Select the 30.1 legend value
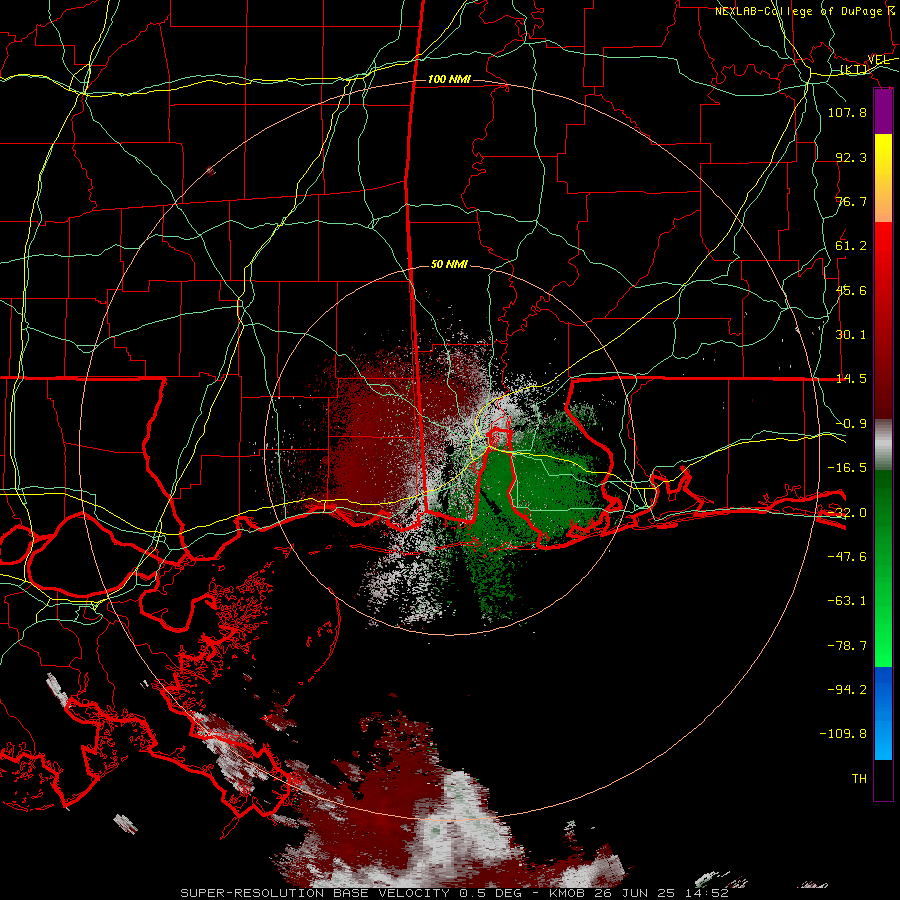The width and height of the screenshot is (900, 900). pyautogui.click(x=851, y=335)
